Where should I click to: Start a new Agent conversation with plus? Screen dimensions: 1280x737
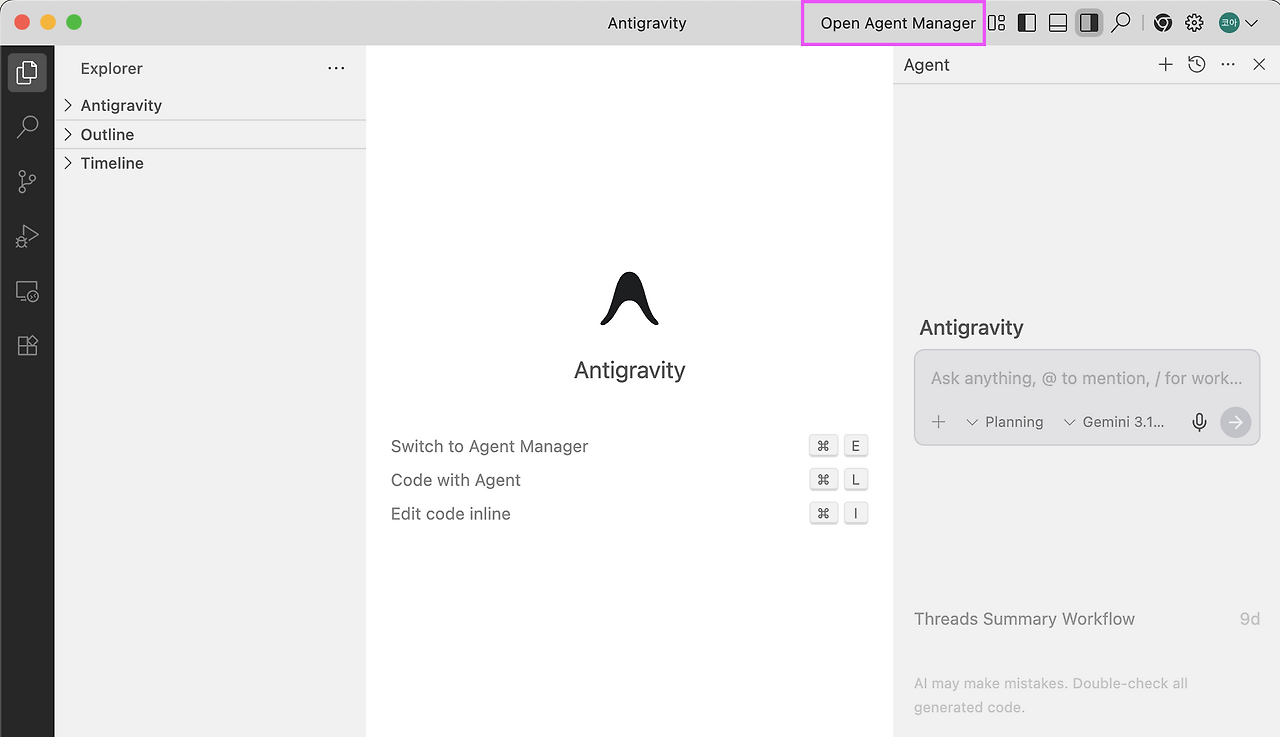[1165, 64]
